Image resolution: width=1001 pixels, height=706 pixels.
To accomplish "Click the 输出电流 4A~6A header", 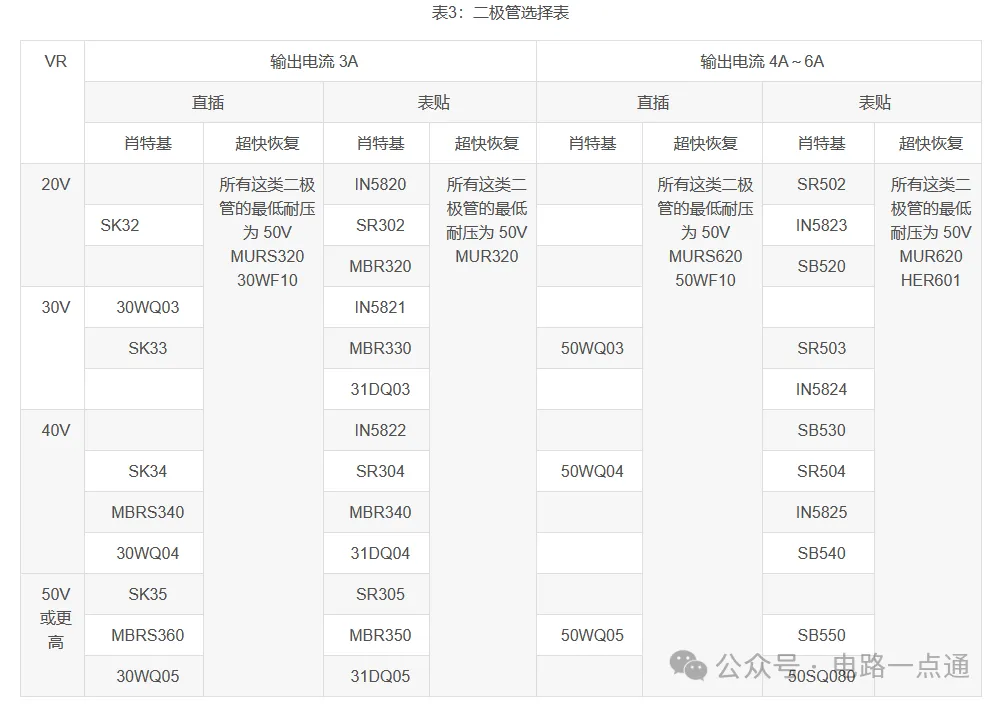I will [759, 61].
